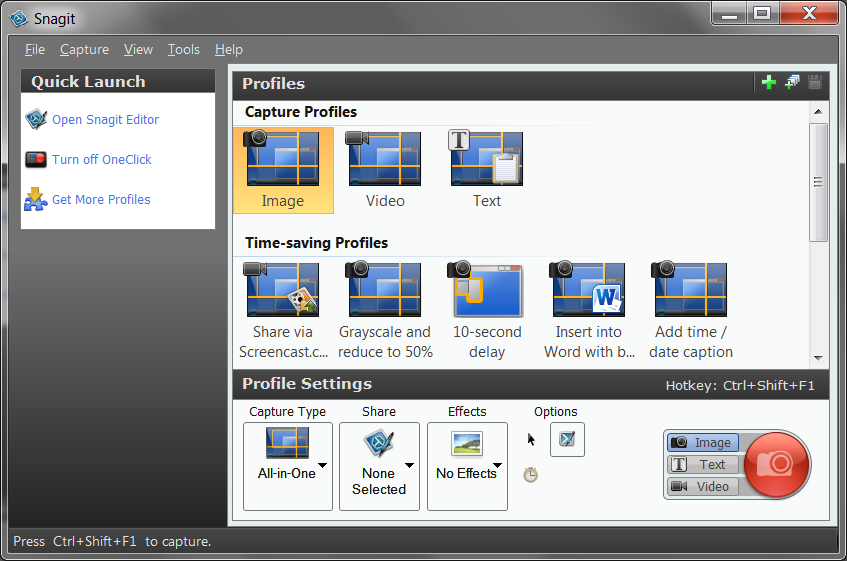Open Snagit Editor link
847x561 pixels.
[105, 119]
